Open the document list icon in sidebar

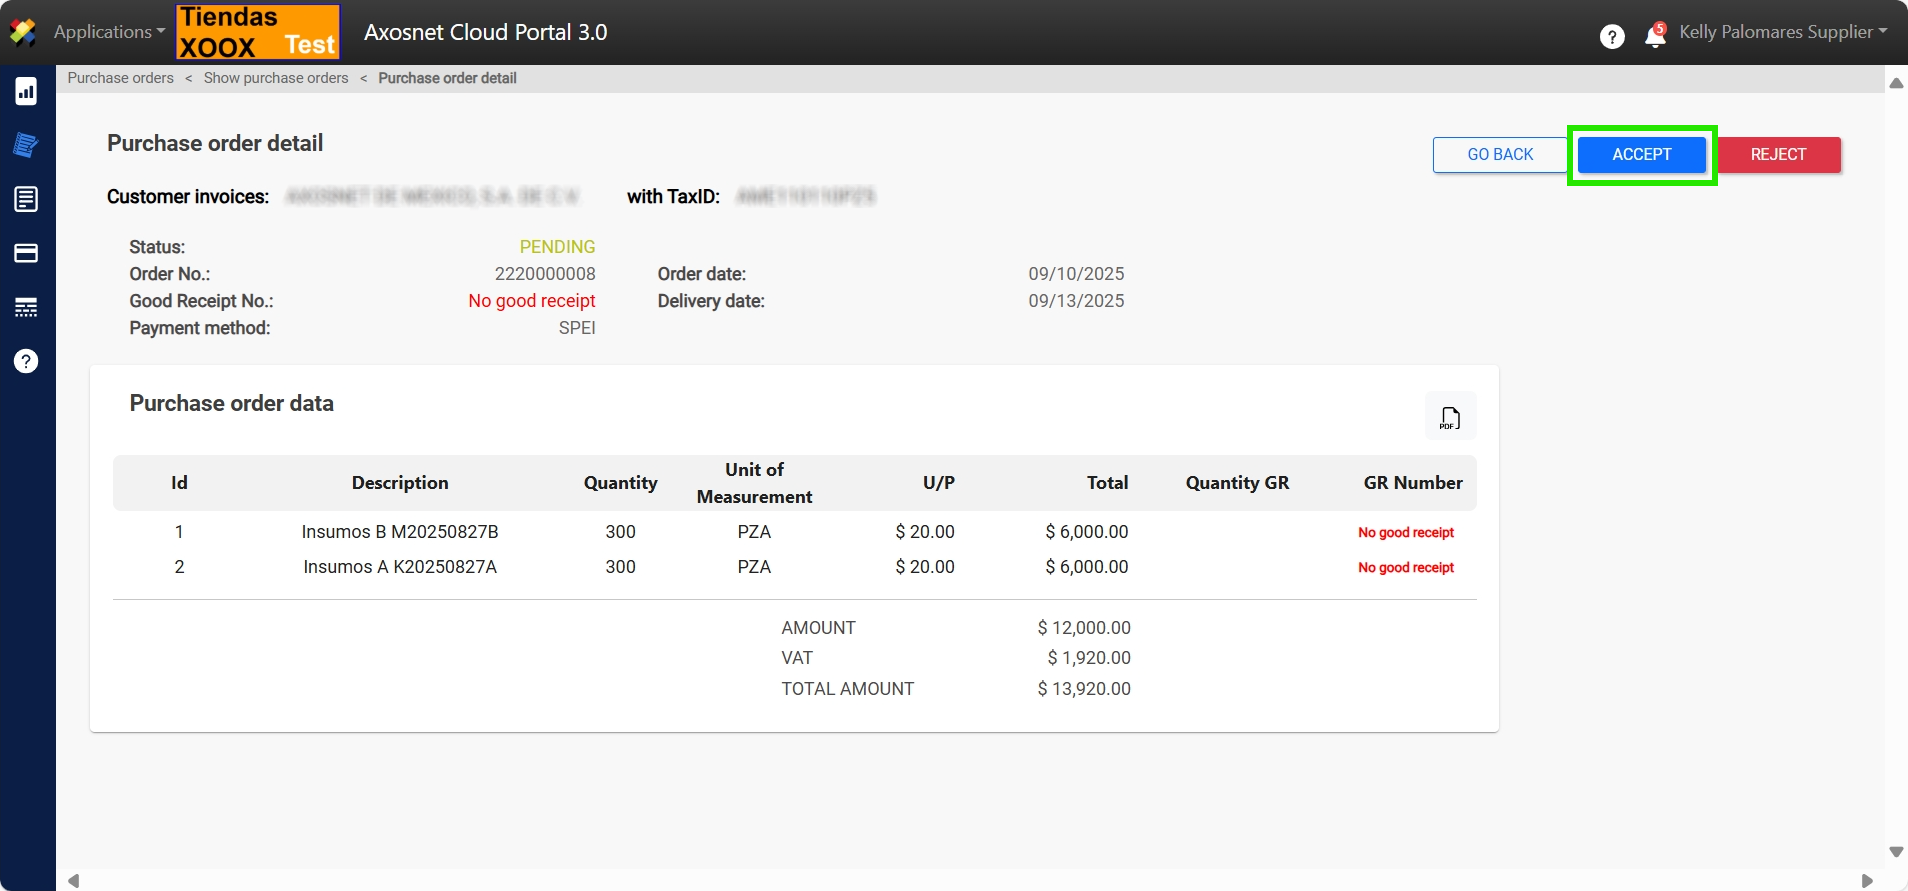(26, 199)
